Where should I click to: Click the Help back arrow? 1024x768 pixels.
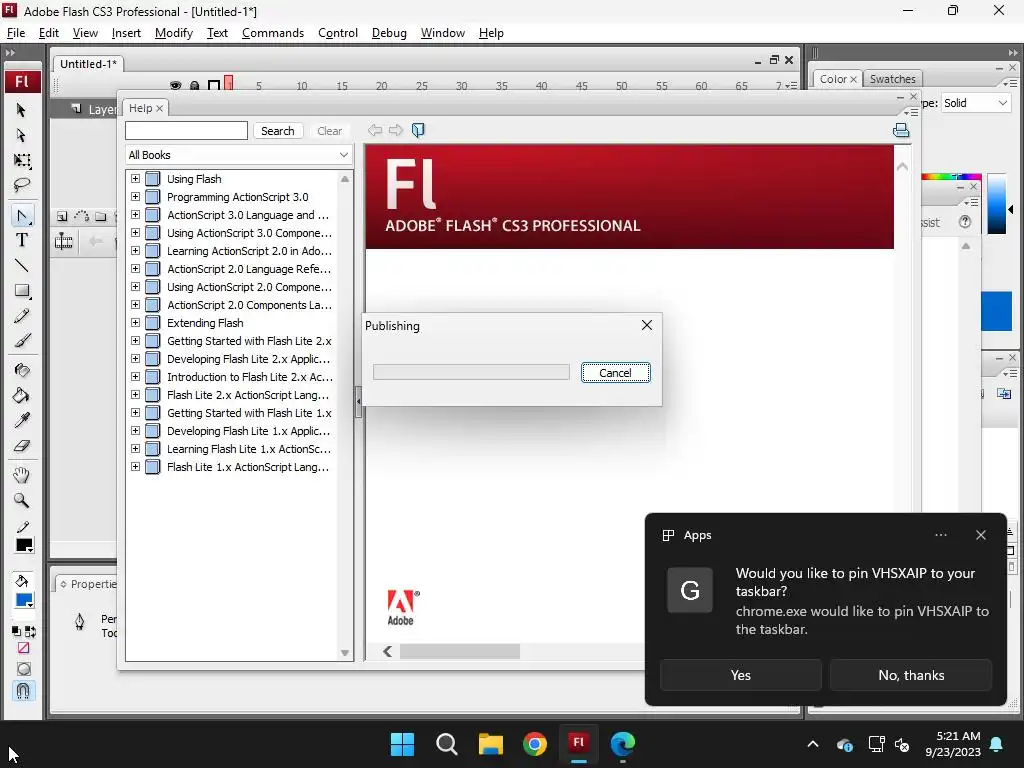375,131
